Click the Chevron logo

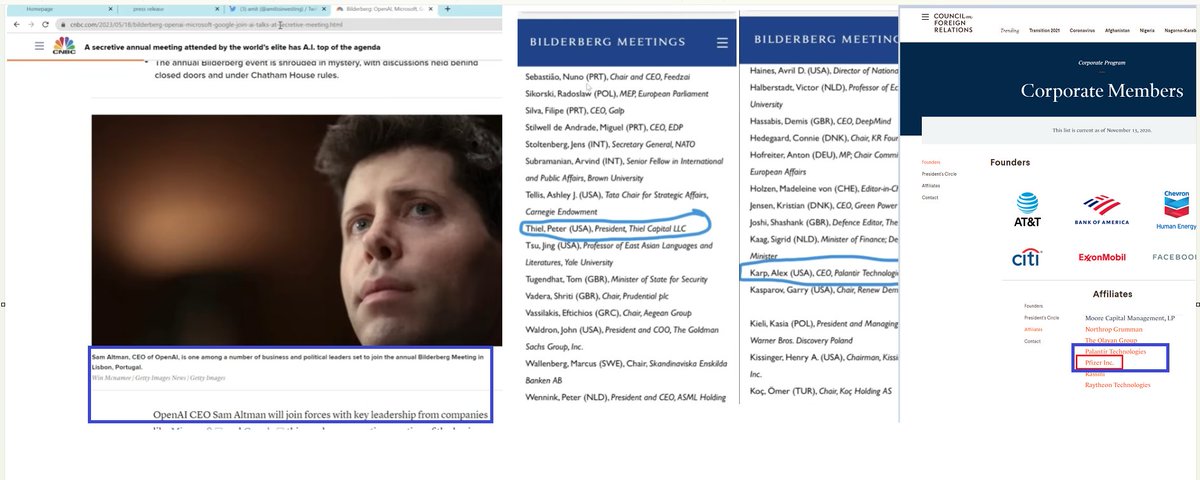click(x=1176, y=209)
